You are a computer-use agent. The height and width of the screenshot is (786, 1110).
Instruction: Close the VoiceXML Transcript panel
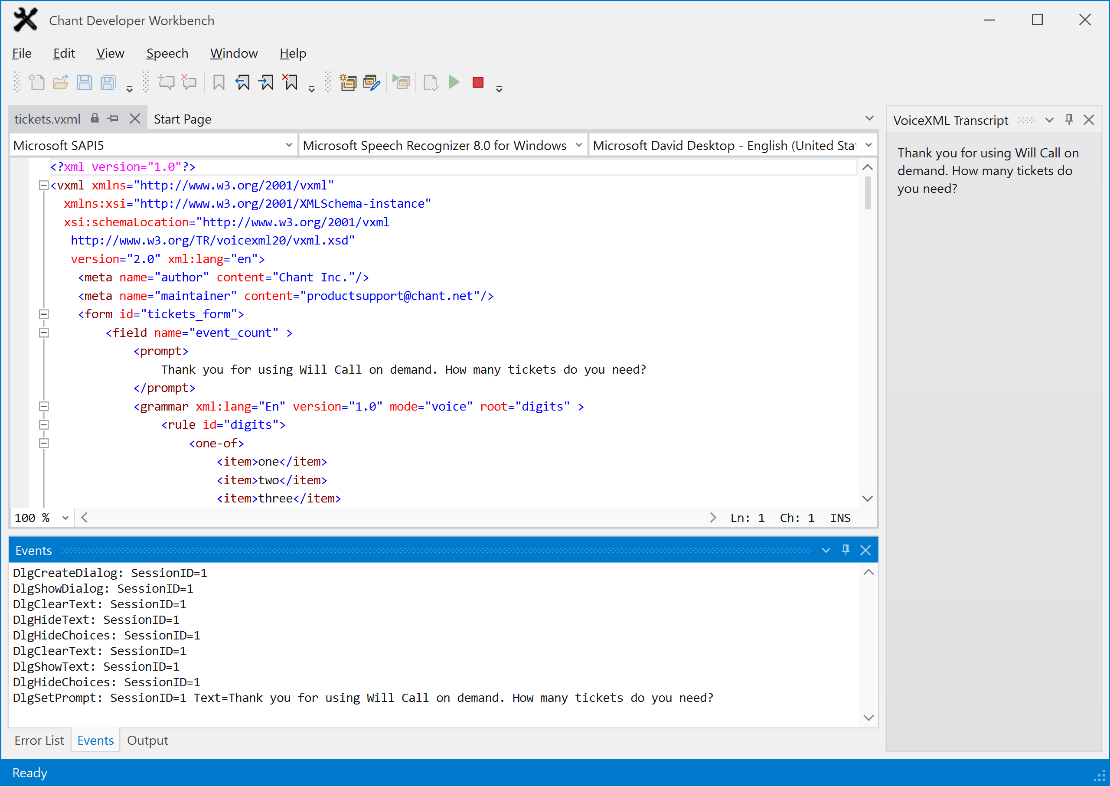pos(1089,120)
